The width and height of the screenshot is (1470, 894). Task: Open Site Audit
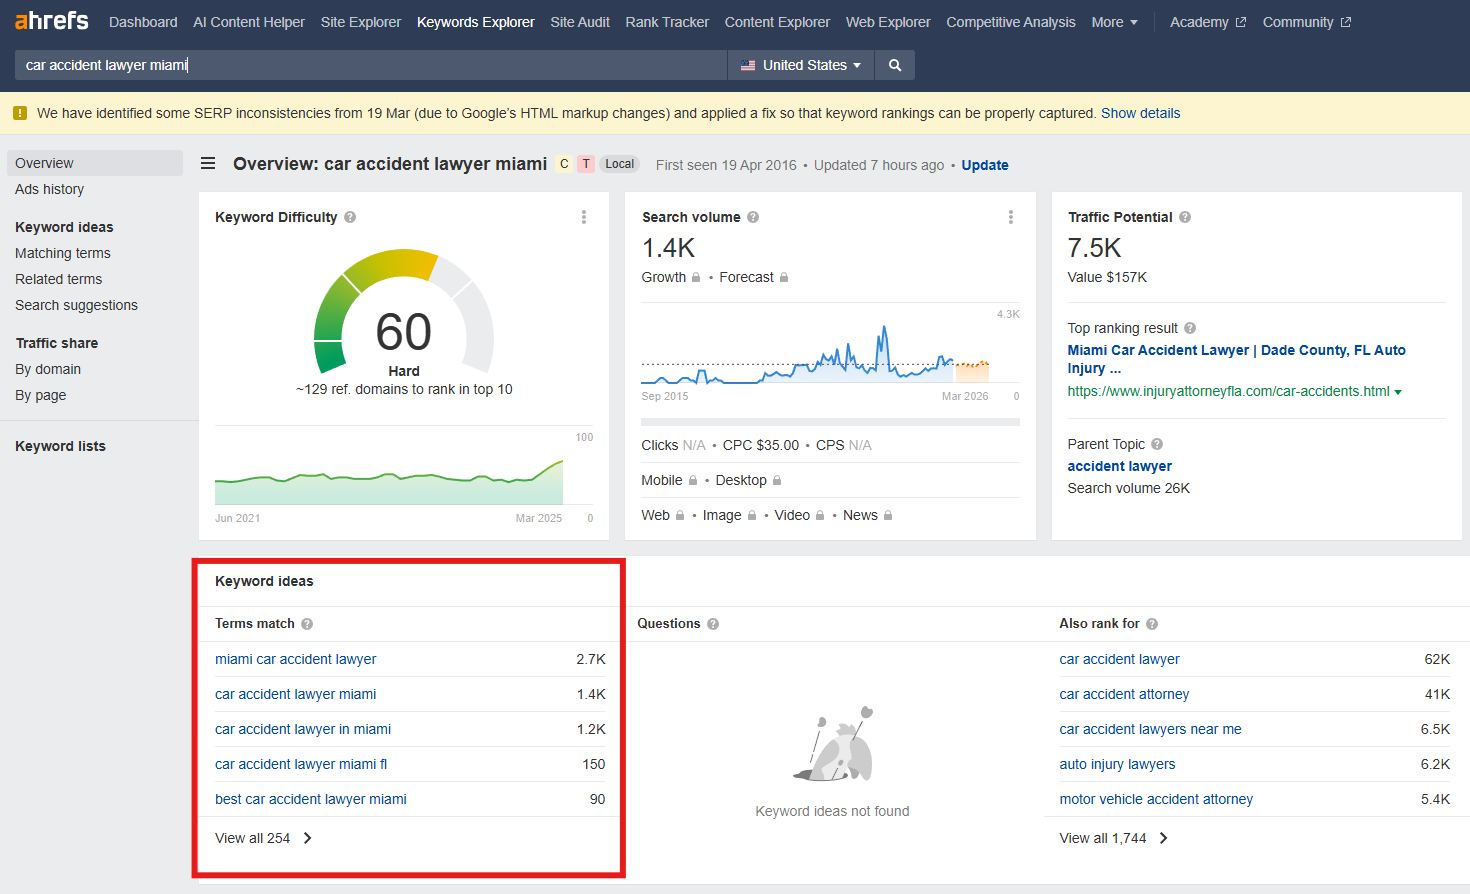tap(580, 22)
